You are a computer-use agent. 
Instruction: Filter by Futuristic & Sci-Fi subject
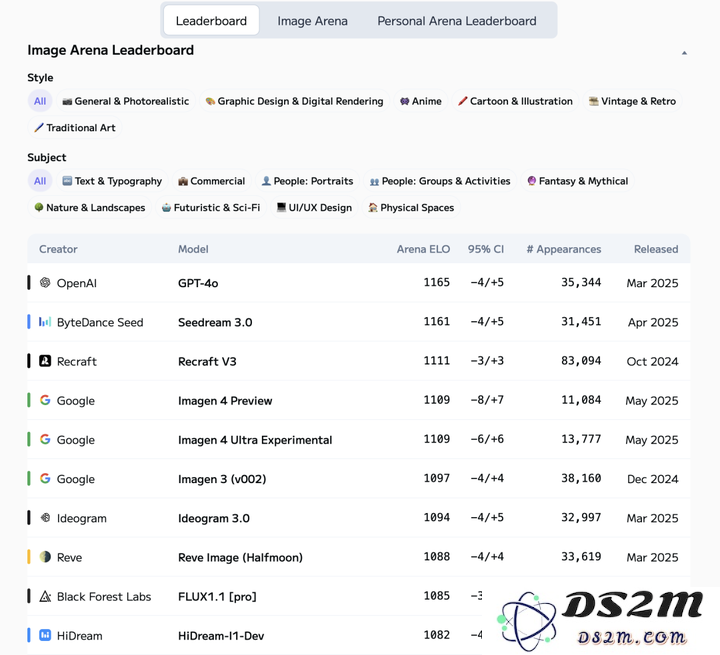[x=211, y=208]
